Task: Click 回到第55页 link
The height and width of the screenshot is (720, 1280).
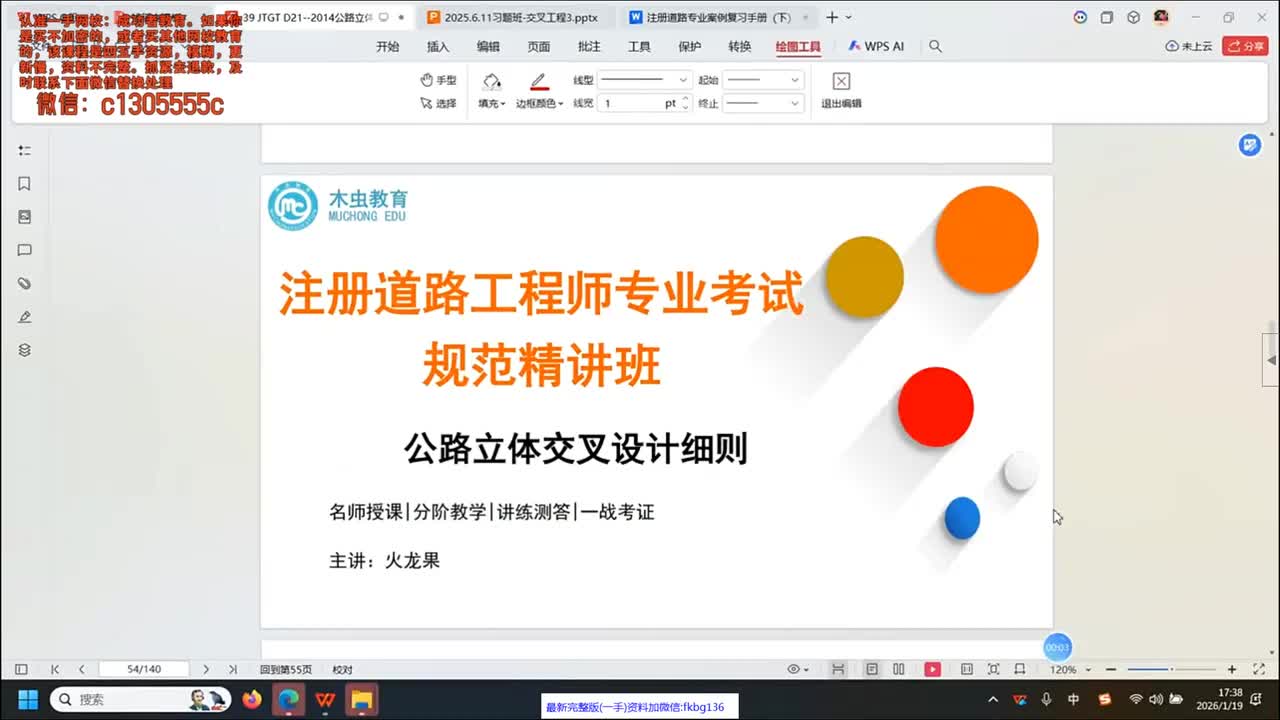Action: tap(286, 669)
